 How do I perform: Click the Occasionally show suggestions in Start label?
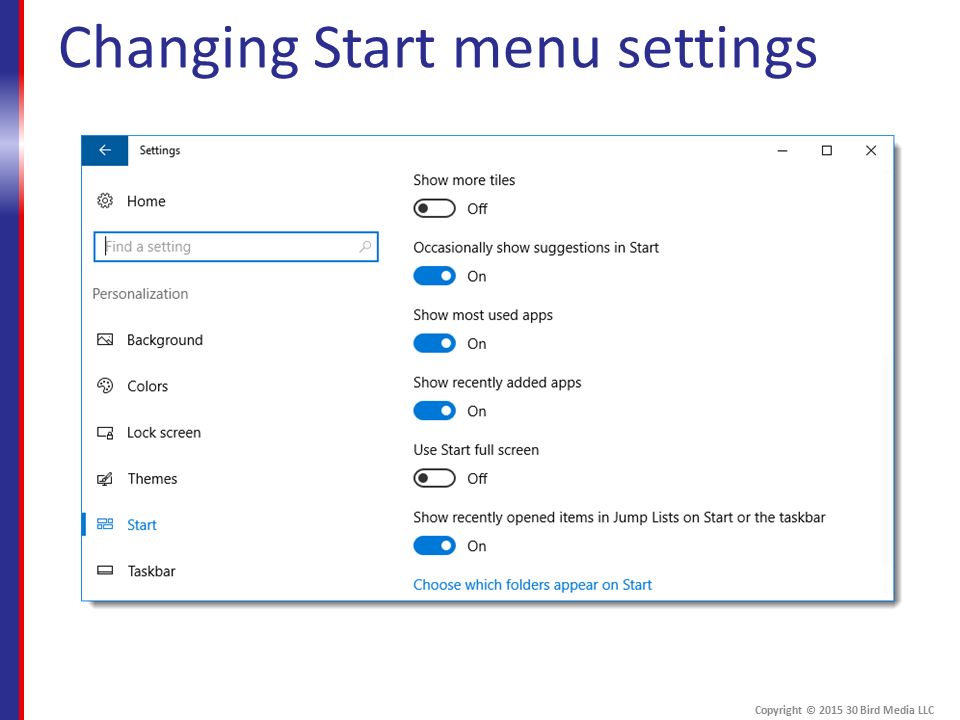coord(536,248)
